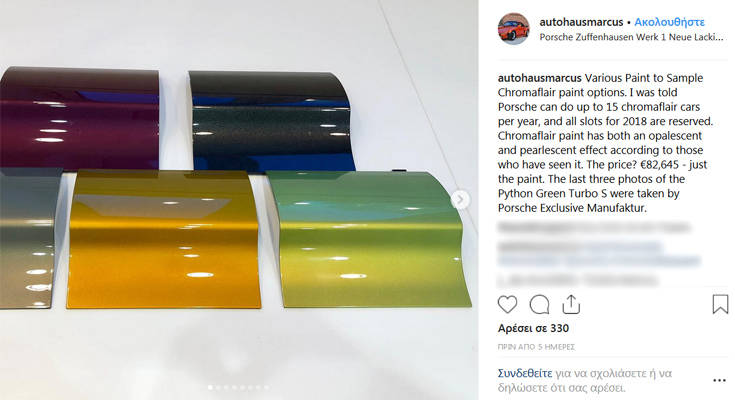Click Ακολουθήστε follow link

(669, 22)
